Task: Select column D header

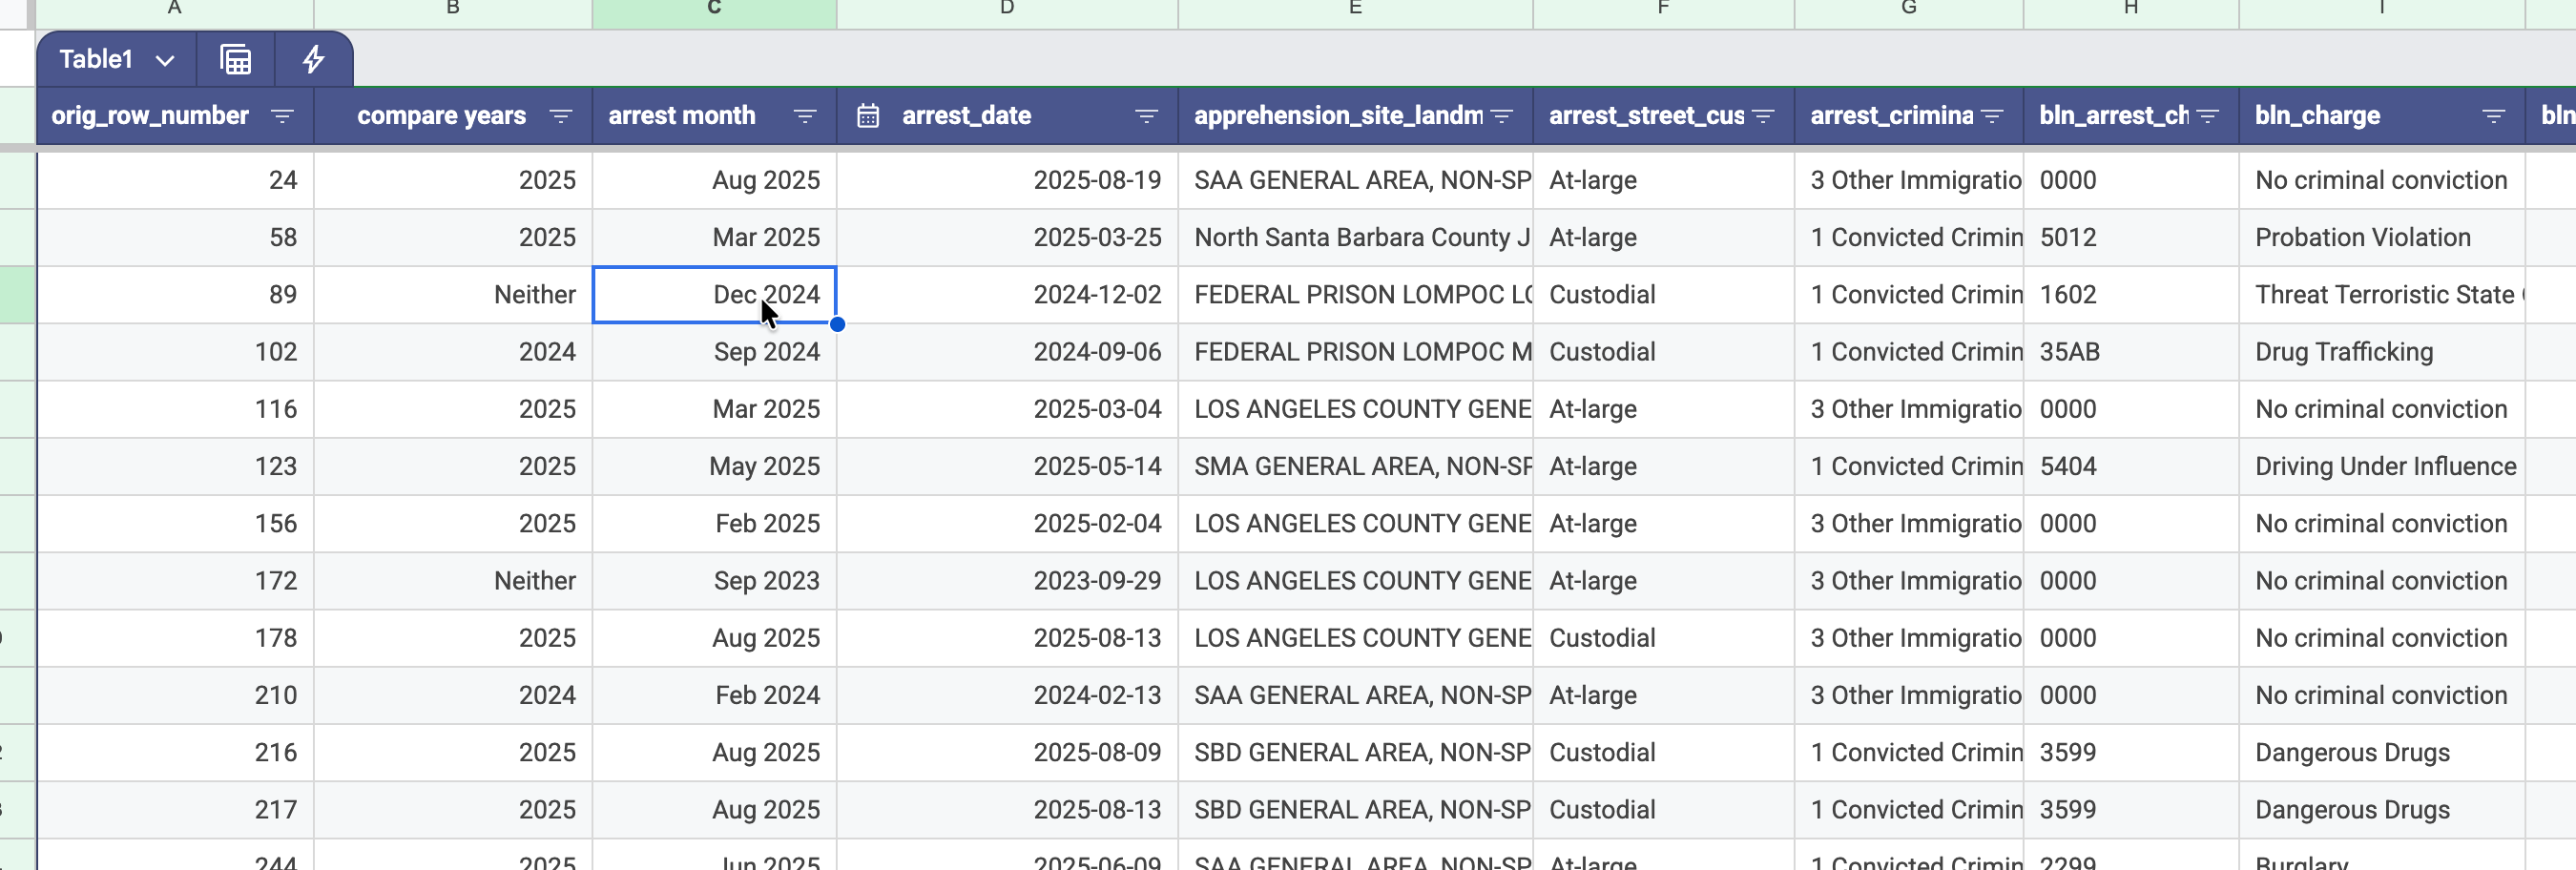Action: tap(1007, 9)
